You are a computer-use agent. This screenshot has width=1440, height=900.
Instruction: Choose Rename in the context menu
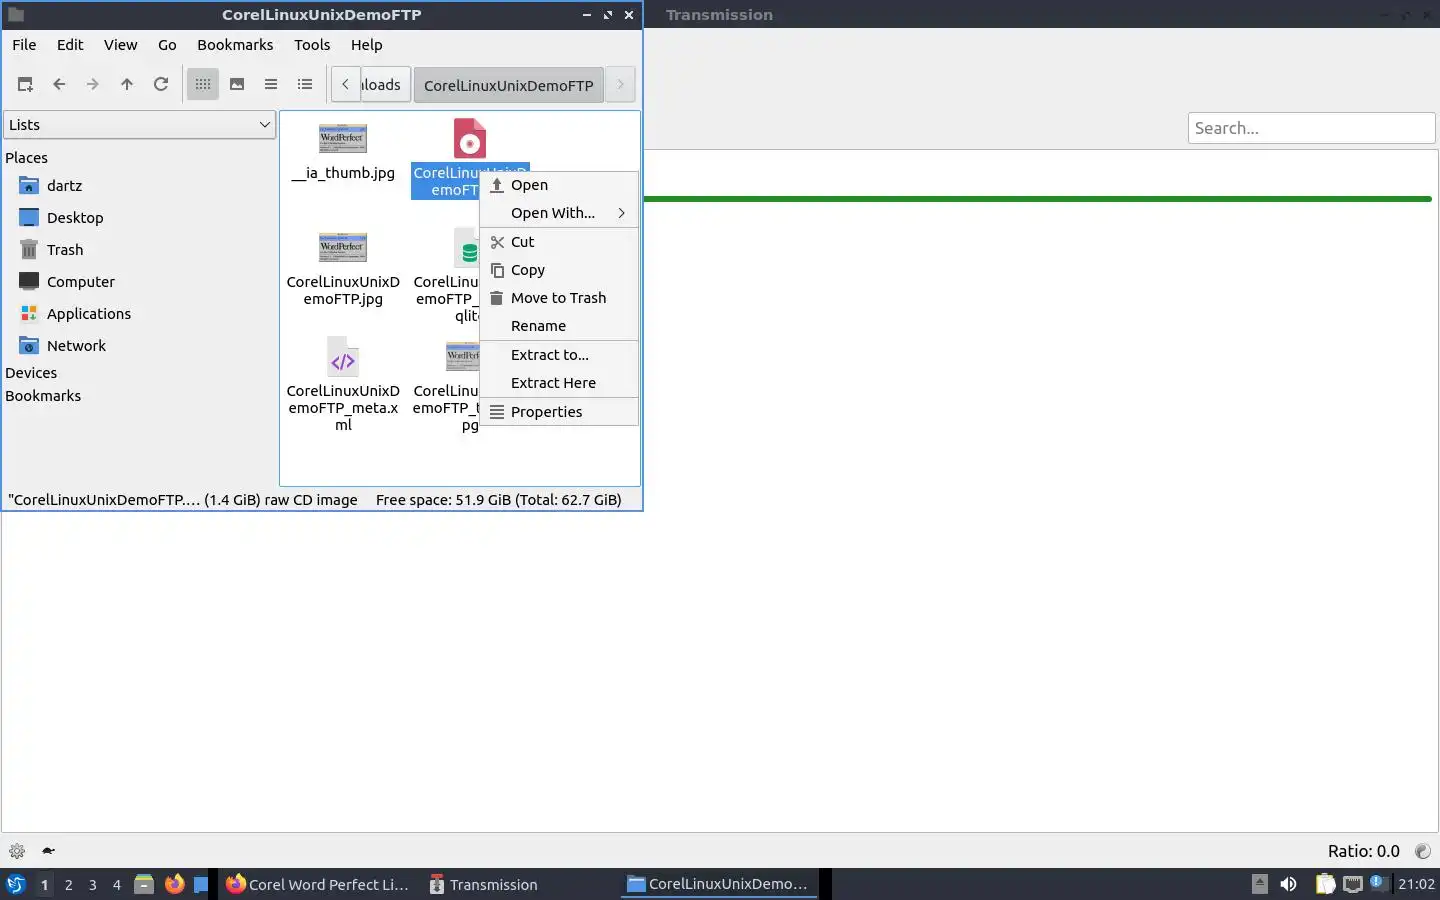coord(559,326)
